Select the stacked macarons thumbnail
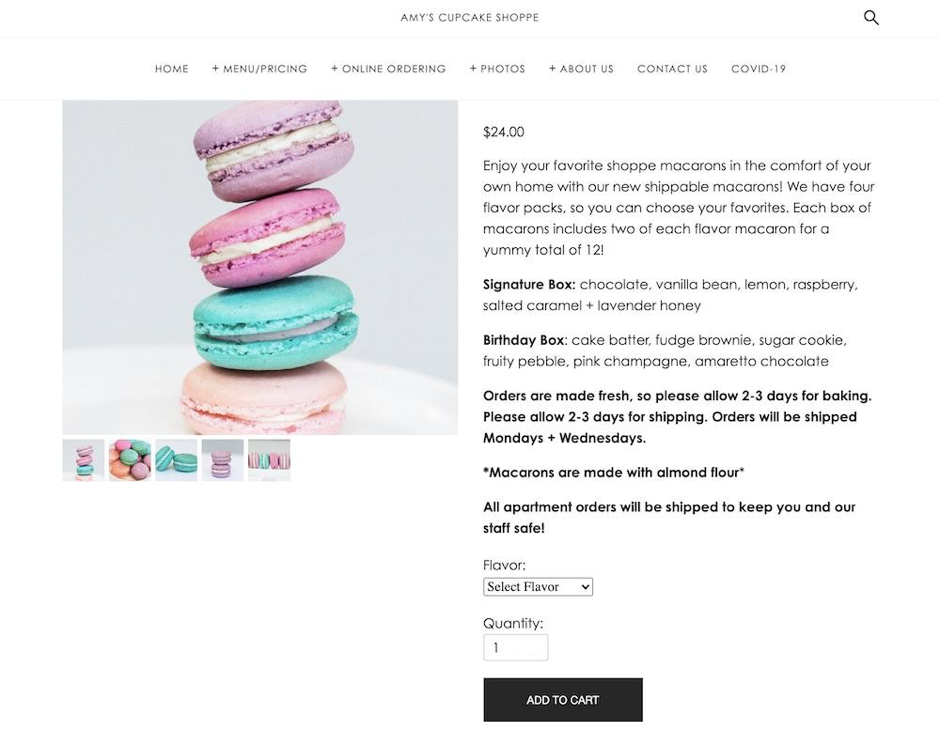The image size is (939, 729). pyautogui.click(x=83, y=460)
